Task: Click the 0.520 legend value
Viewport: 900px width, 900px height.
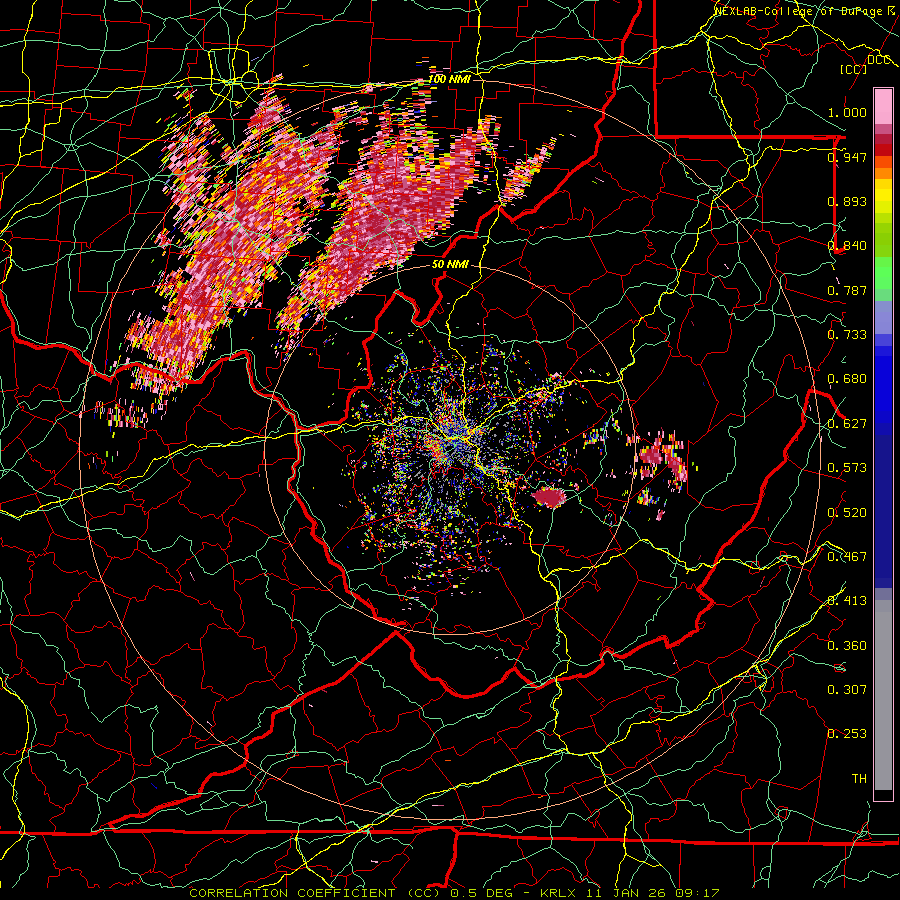Action: point(847,512)
